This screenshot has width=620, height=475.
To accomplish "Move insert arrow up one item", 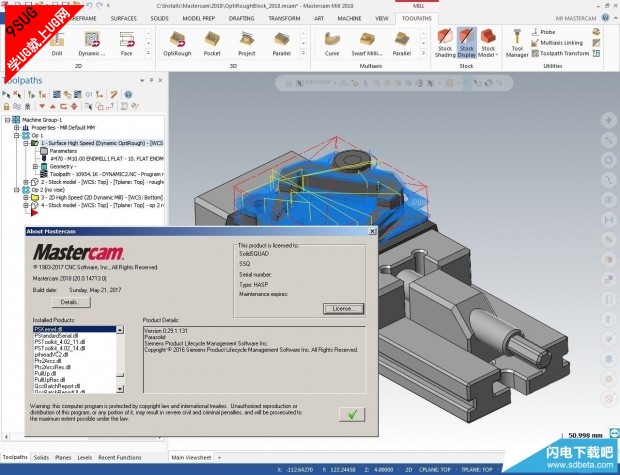I will 53,106.
